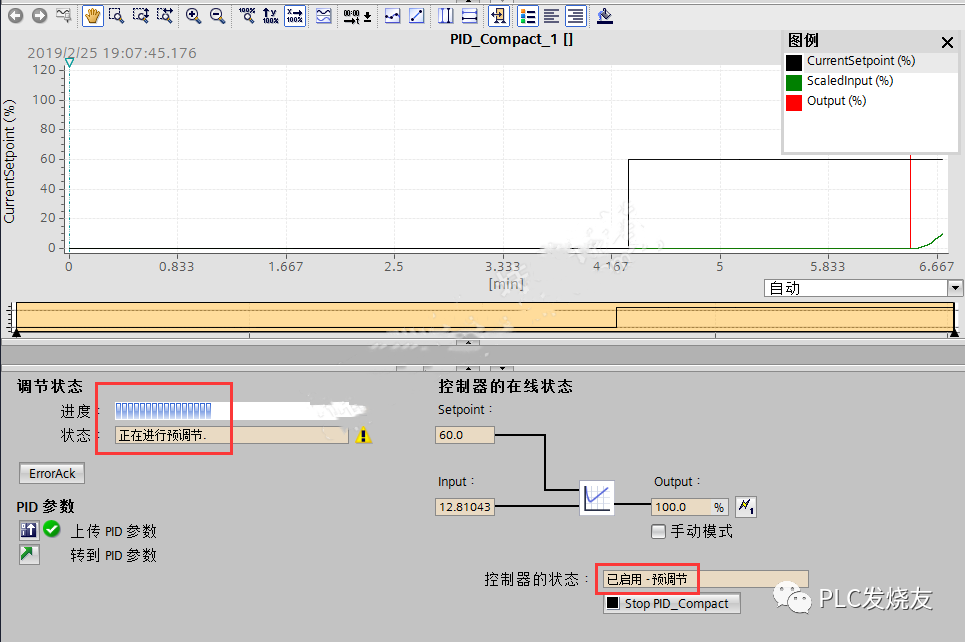Show the horizontal measurement cursors

pyautogui.click(x=470, y=15)
